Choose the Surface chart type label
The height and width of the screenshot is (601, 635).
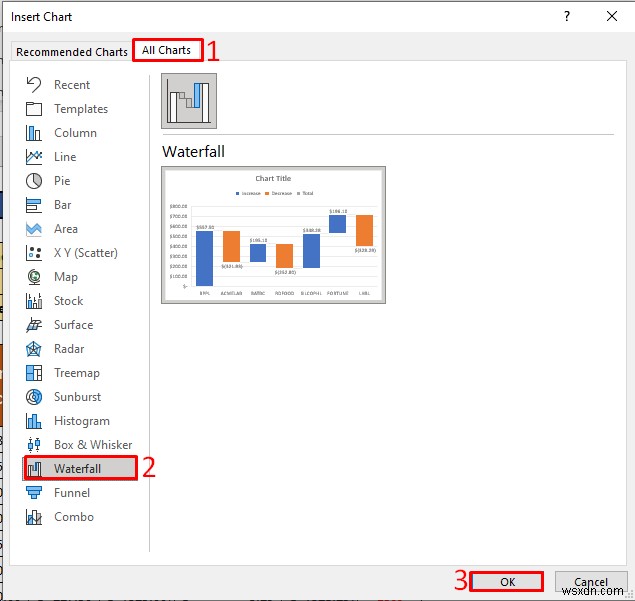pyautogui.click(x=74, y=325)
